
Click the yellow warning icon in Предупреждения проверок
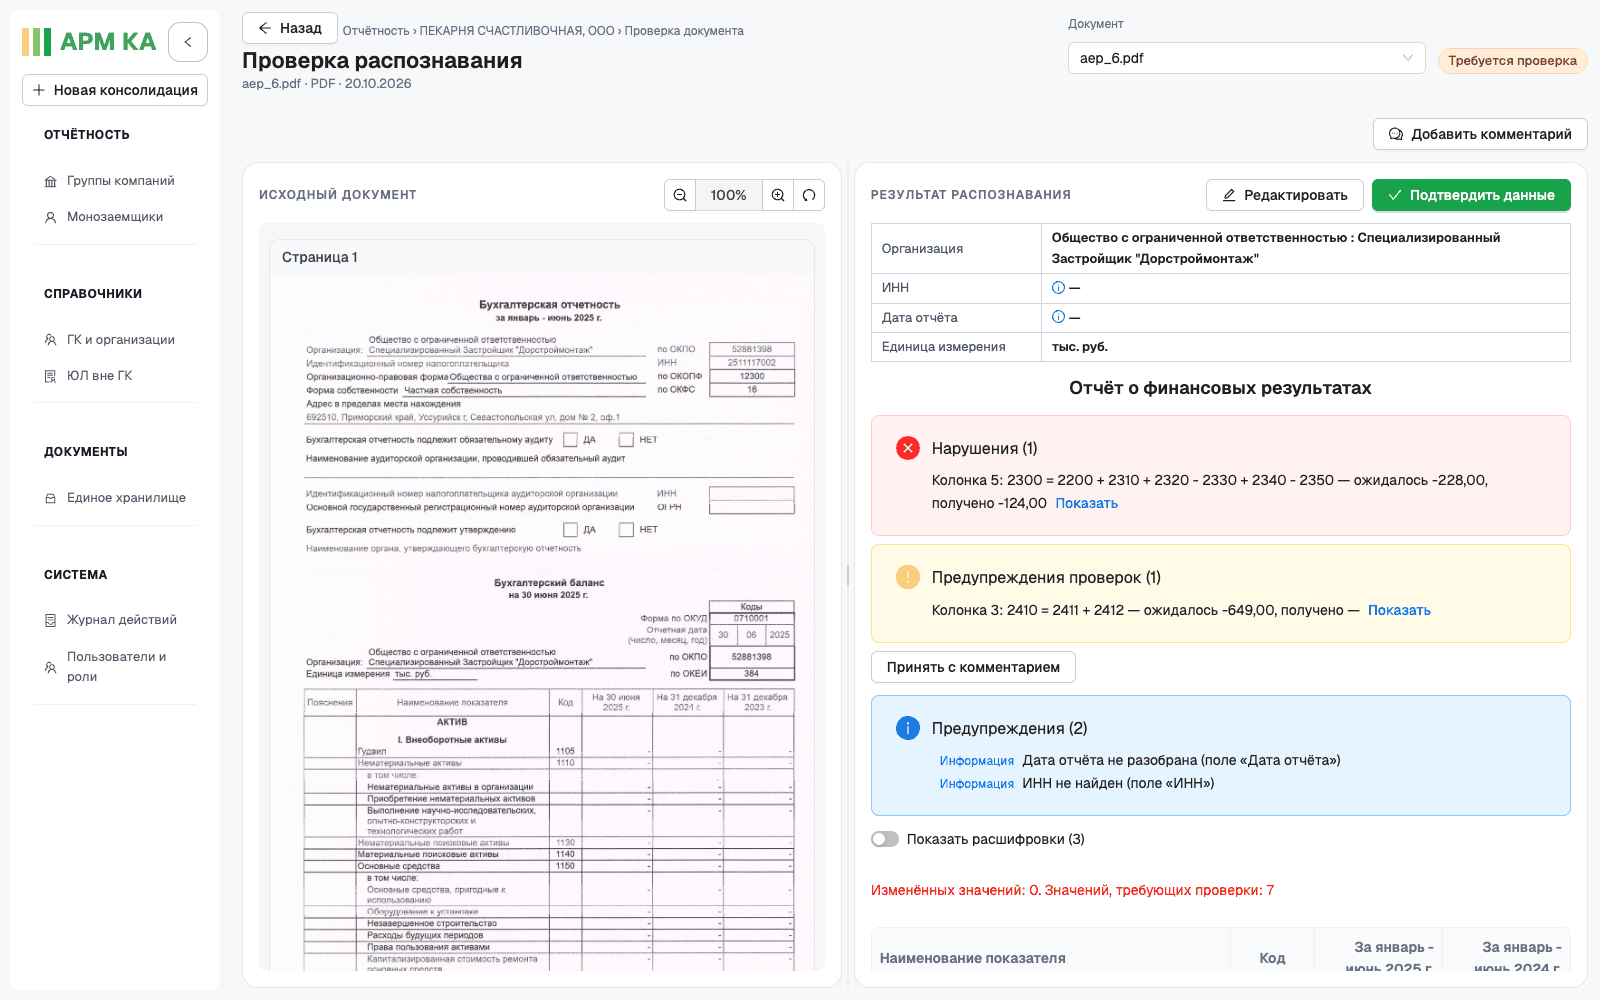pos(908,577)
